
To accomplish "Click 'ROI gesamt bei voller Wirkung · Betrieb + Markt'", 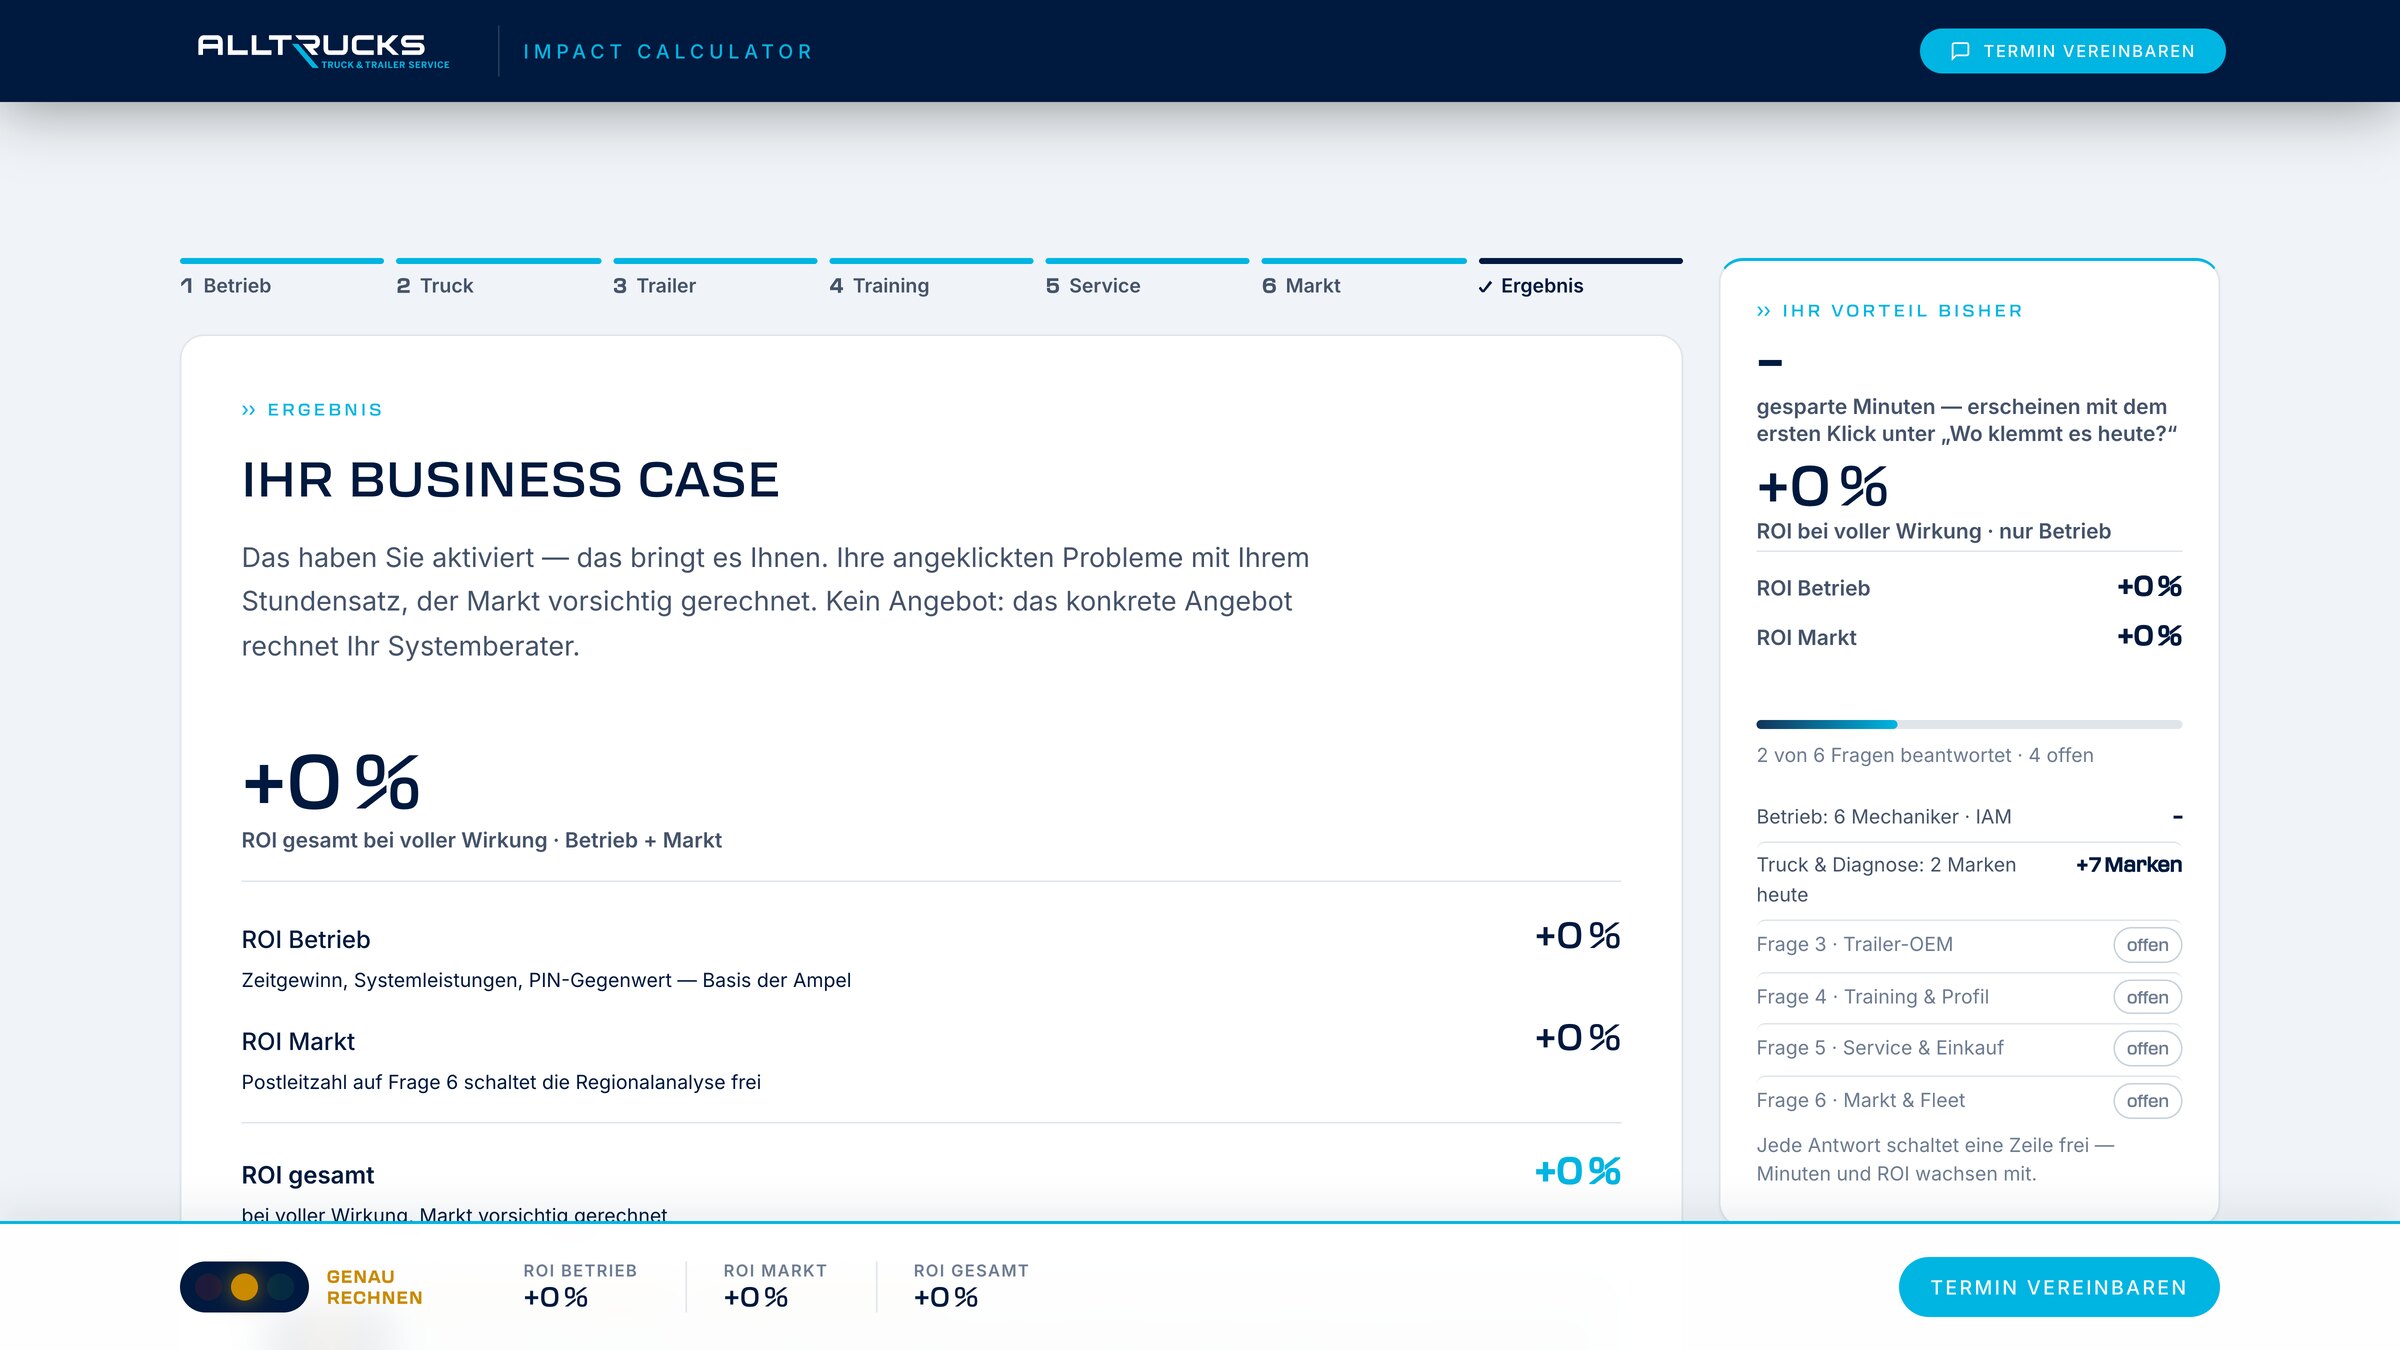I will click(x=481, y=840).
